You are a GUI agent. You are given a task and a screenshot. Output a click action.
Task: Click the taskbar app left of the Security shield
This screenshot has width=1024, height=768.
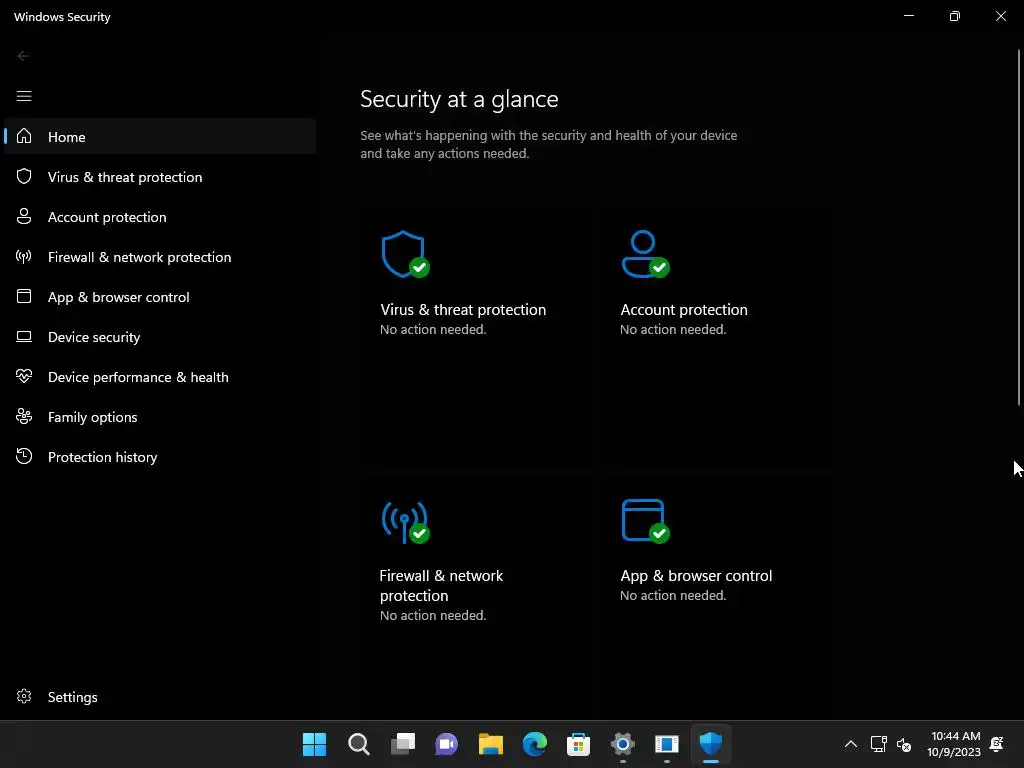tap(667, 744)
